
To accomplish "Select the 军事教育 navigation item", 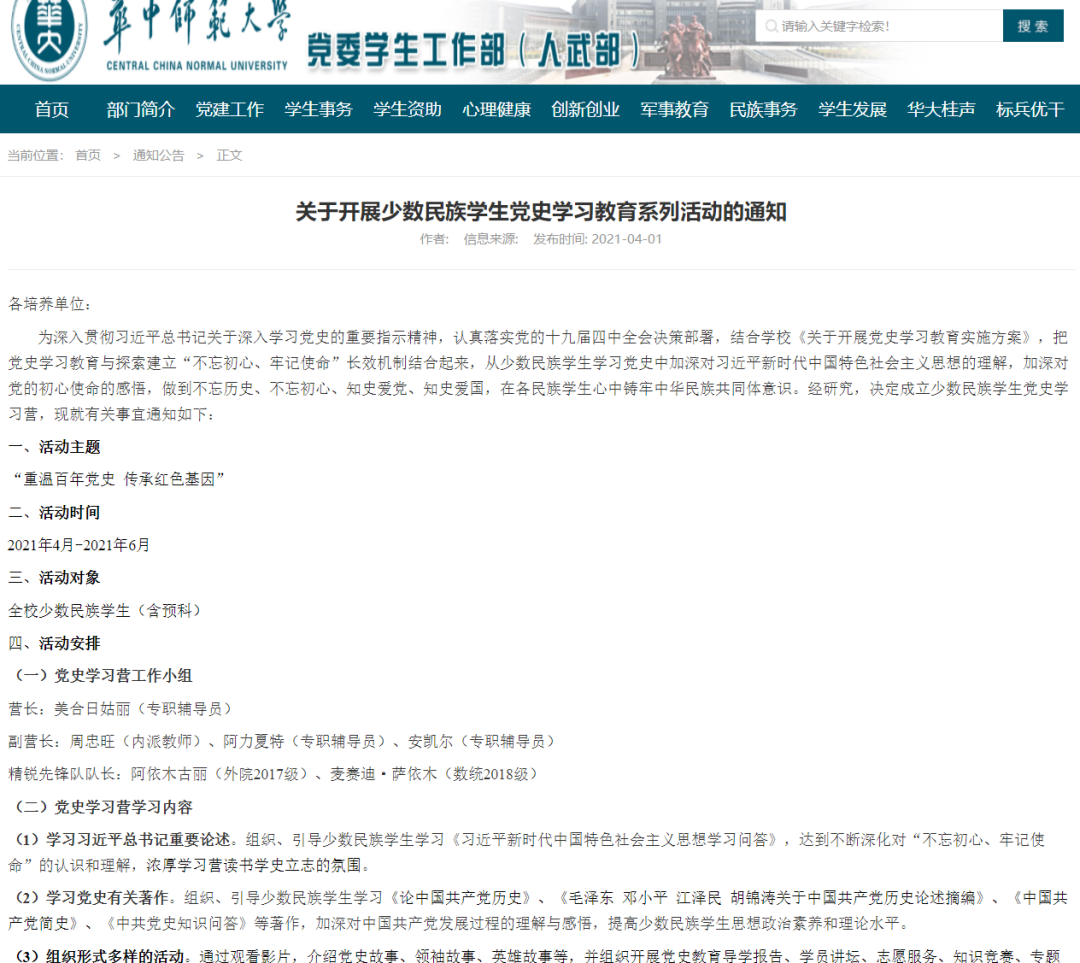I will pyautogui.click(x=674, y=110).
